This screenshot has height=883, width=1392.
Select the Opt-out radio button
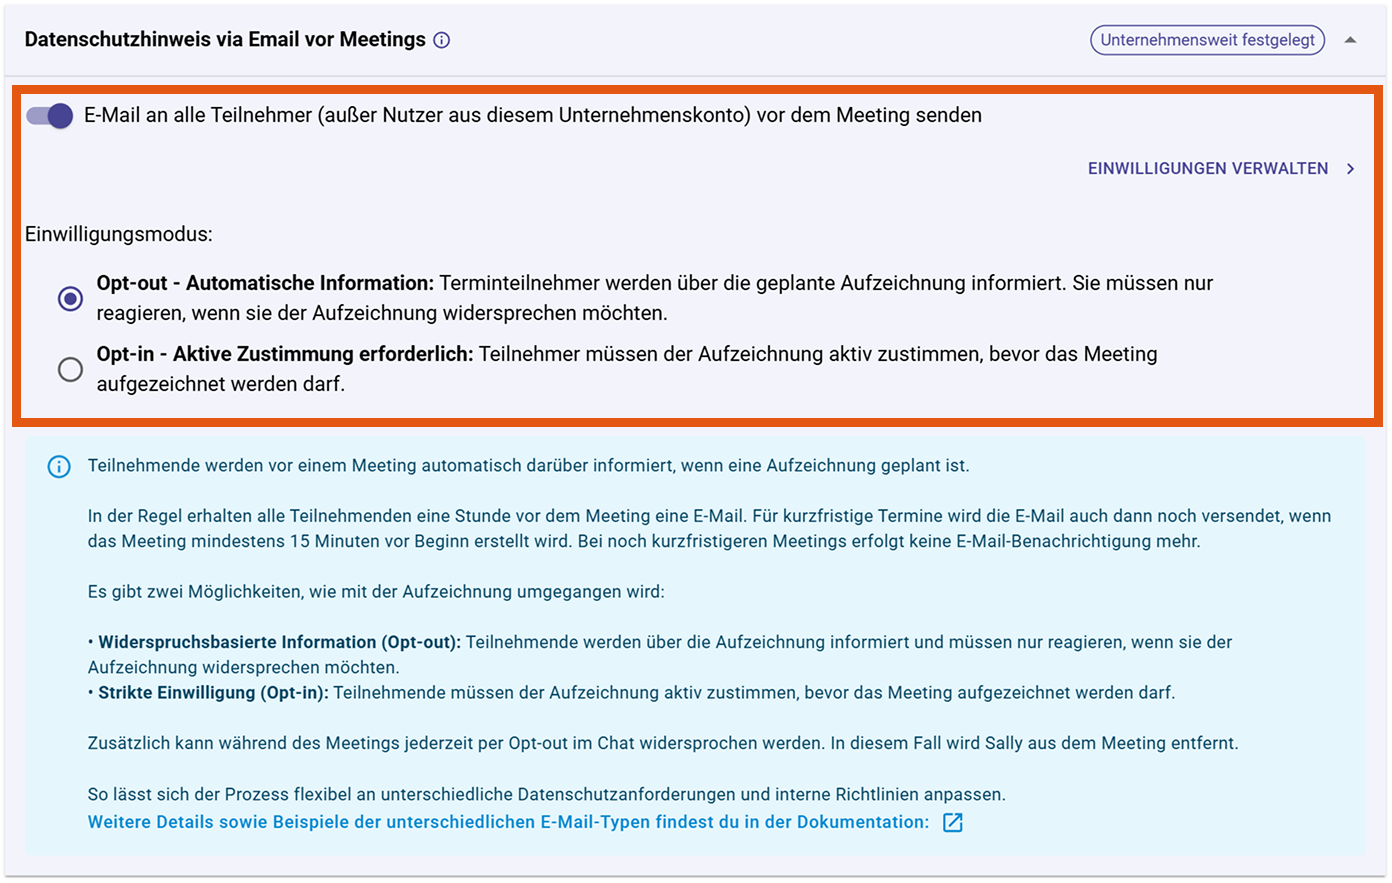pyautogui.click(x=70, y=298)
